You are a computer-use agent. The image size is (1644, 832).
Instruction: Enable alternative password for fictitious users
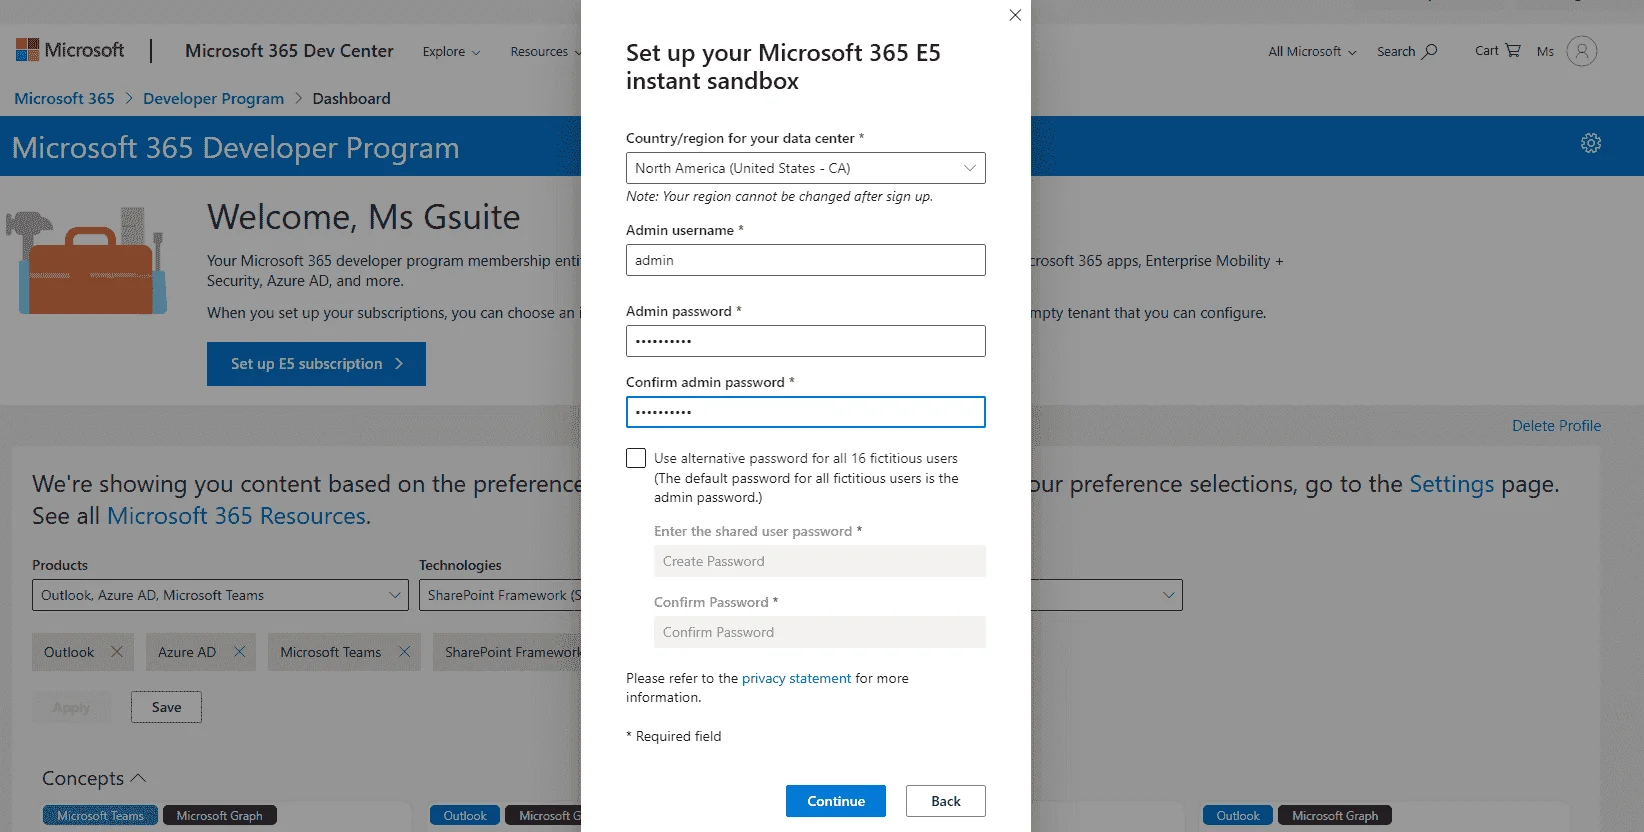tap(636, 458)
